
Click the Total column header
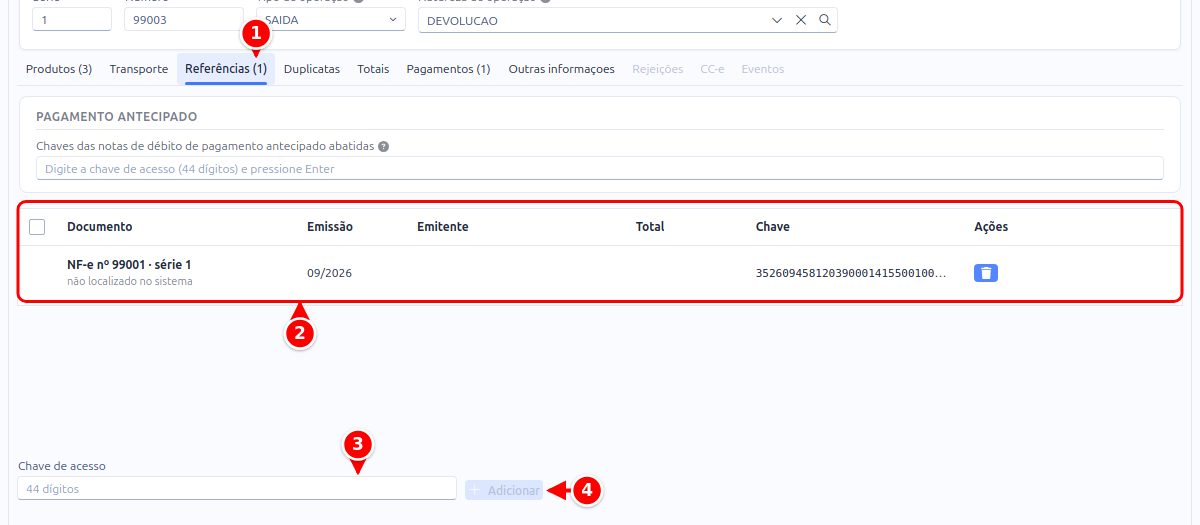650,227
